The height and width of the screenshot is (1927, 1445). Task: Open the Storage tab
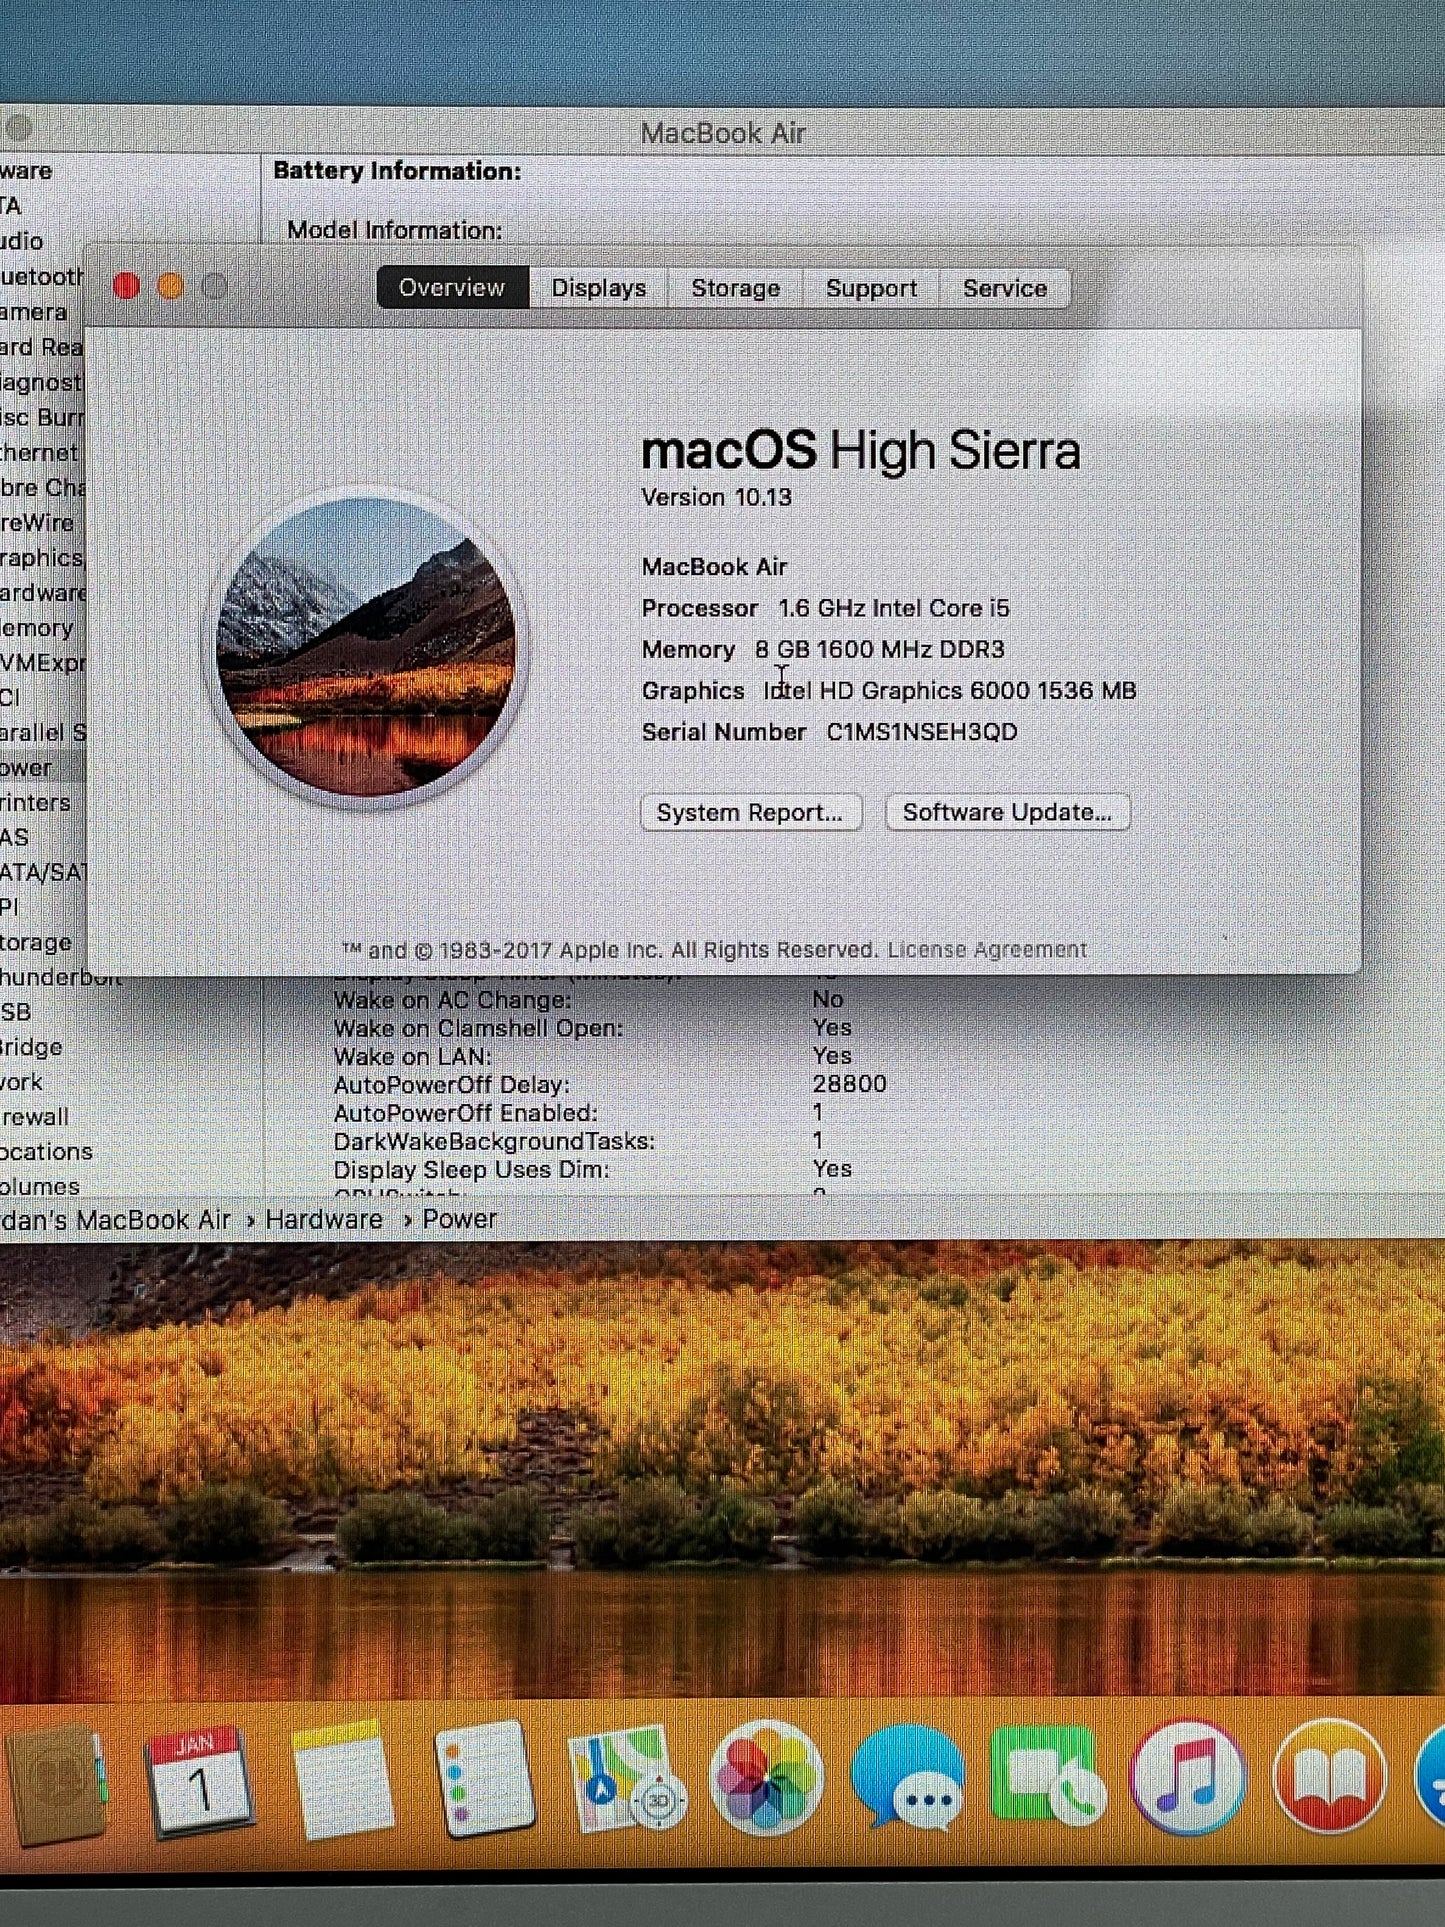click(735, 288)
